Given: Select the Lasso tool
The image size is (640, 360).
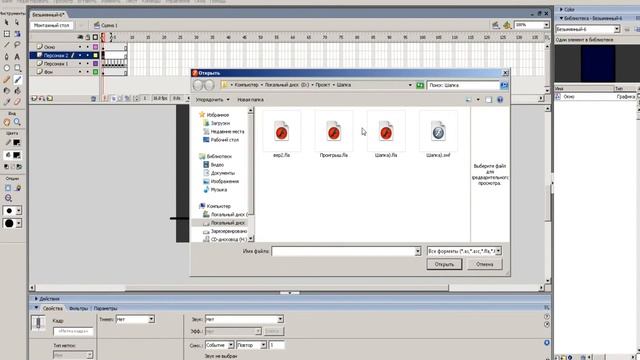Looking at the screenshot, I should 17,45.
